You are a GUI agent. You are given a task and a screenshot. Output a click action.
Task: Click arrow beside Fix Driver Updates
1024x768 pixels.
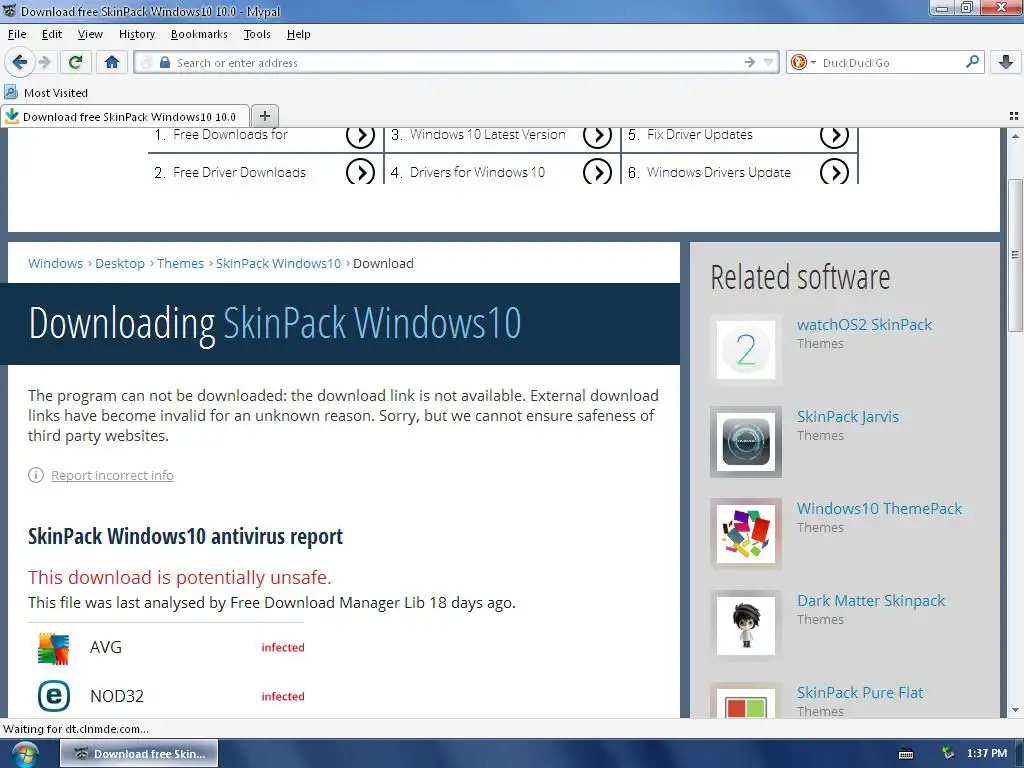[x=834, y=135]
